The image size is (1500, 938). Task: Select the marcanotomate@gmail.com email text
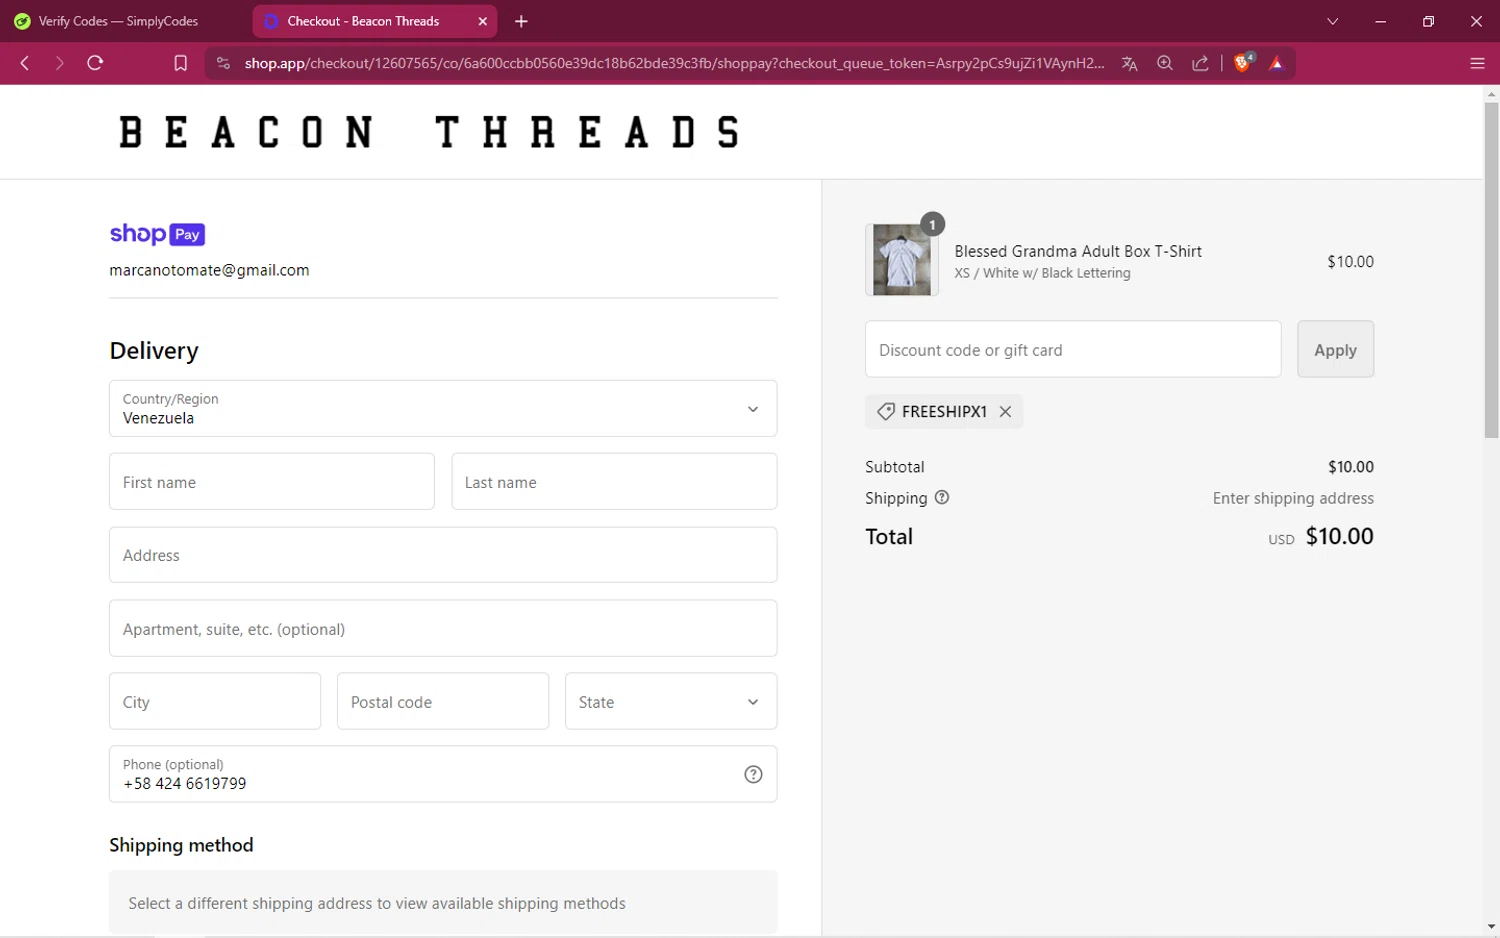point(209,270)
